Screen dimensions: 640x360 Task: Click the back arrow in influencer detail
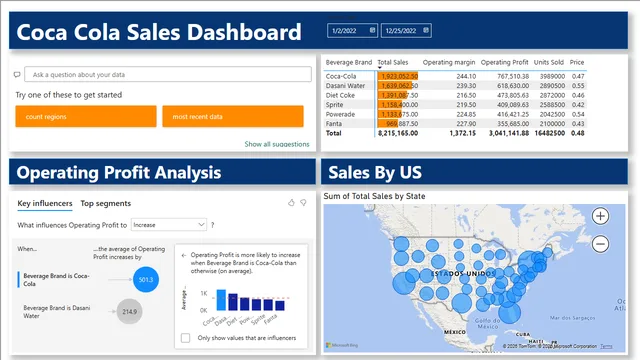[x=184, y=255]
